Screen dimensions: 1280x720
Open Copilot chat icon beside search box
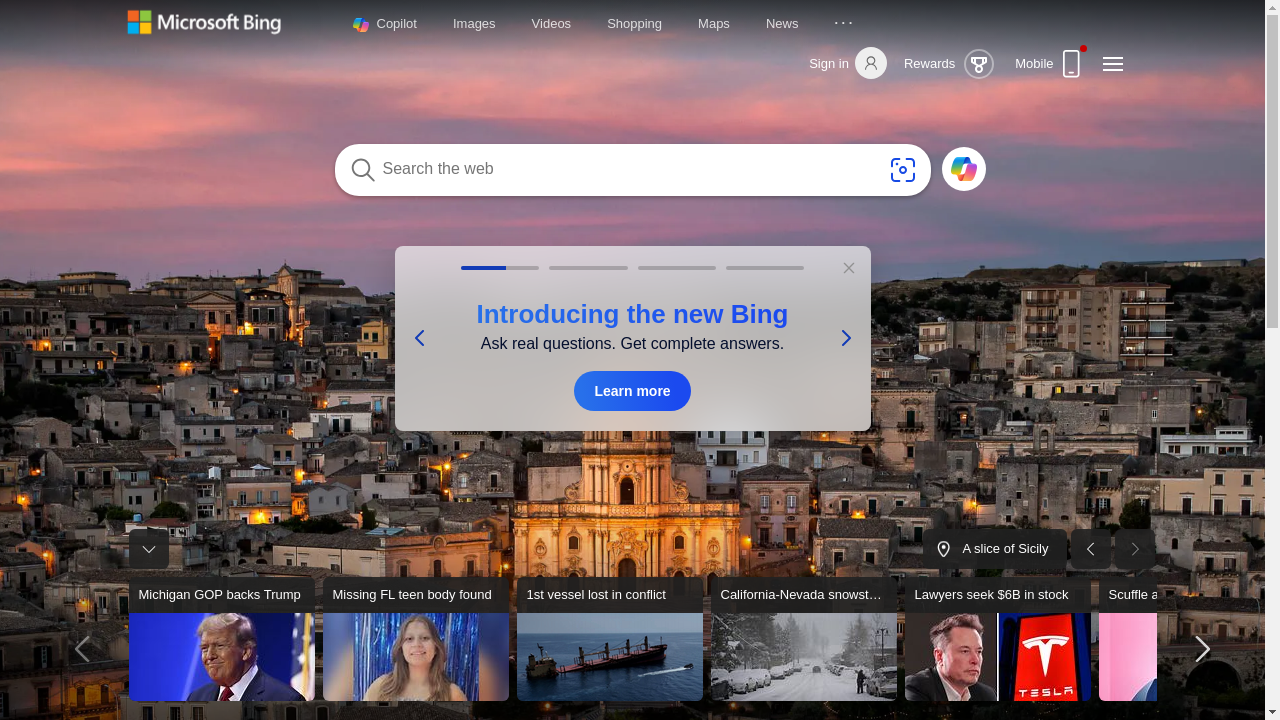click(x=963, y=170)
